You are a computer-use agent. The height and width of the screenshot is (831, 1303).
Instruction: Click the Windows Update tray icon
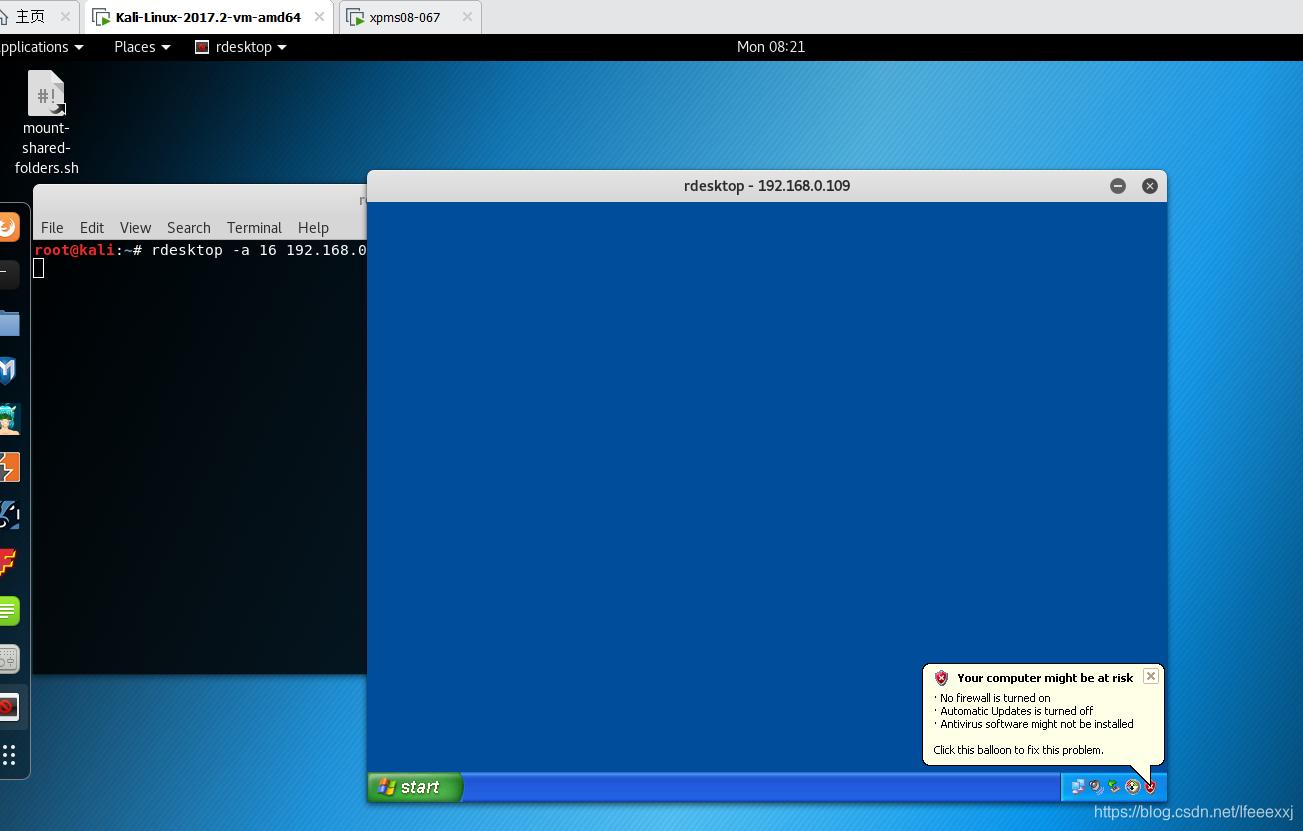click(1132, 787)
